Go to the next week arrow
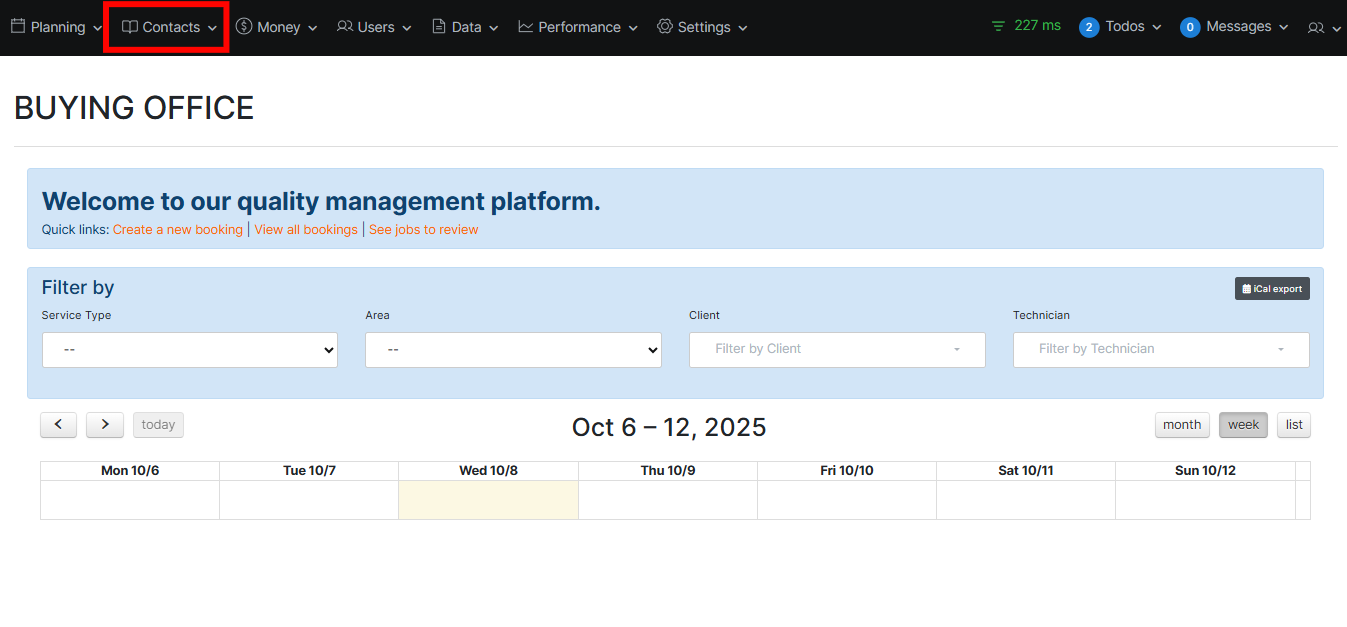Screen dimensions: 1347x627 click(x=105, y=425)
